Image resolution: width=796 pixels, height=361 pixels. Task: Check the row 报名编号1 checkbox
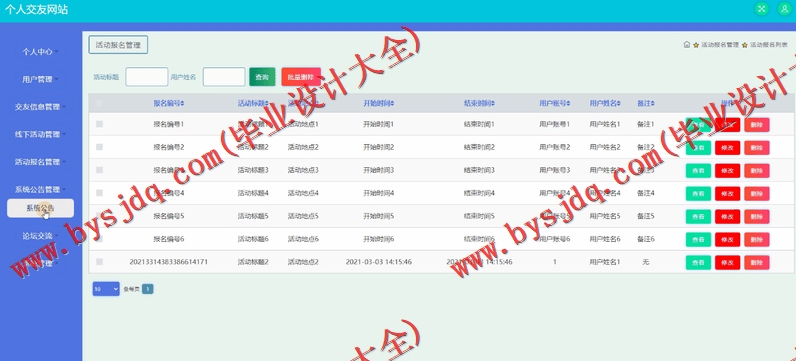[x=100, y=124]
